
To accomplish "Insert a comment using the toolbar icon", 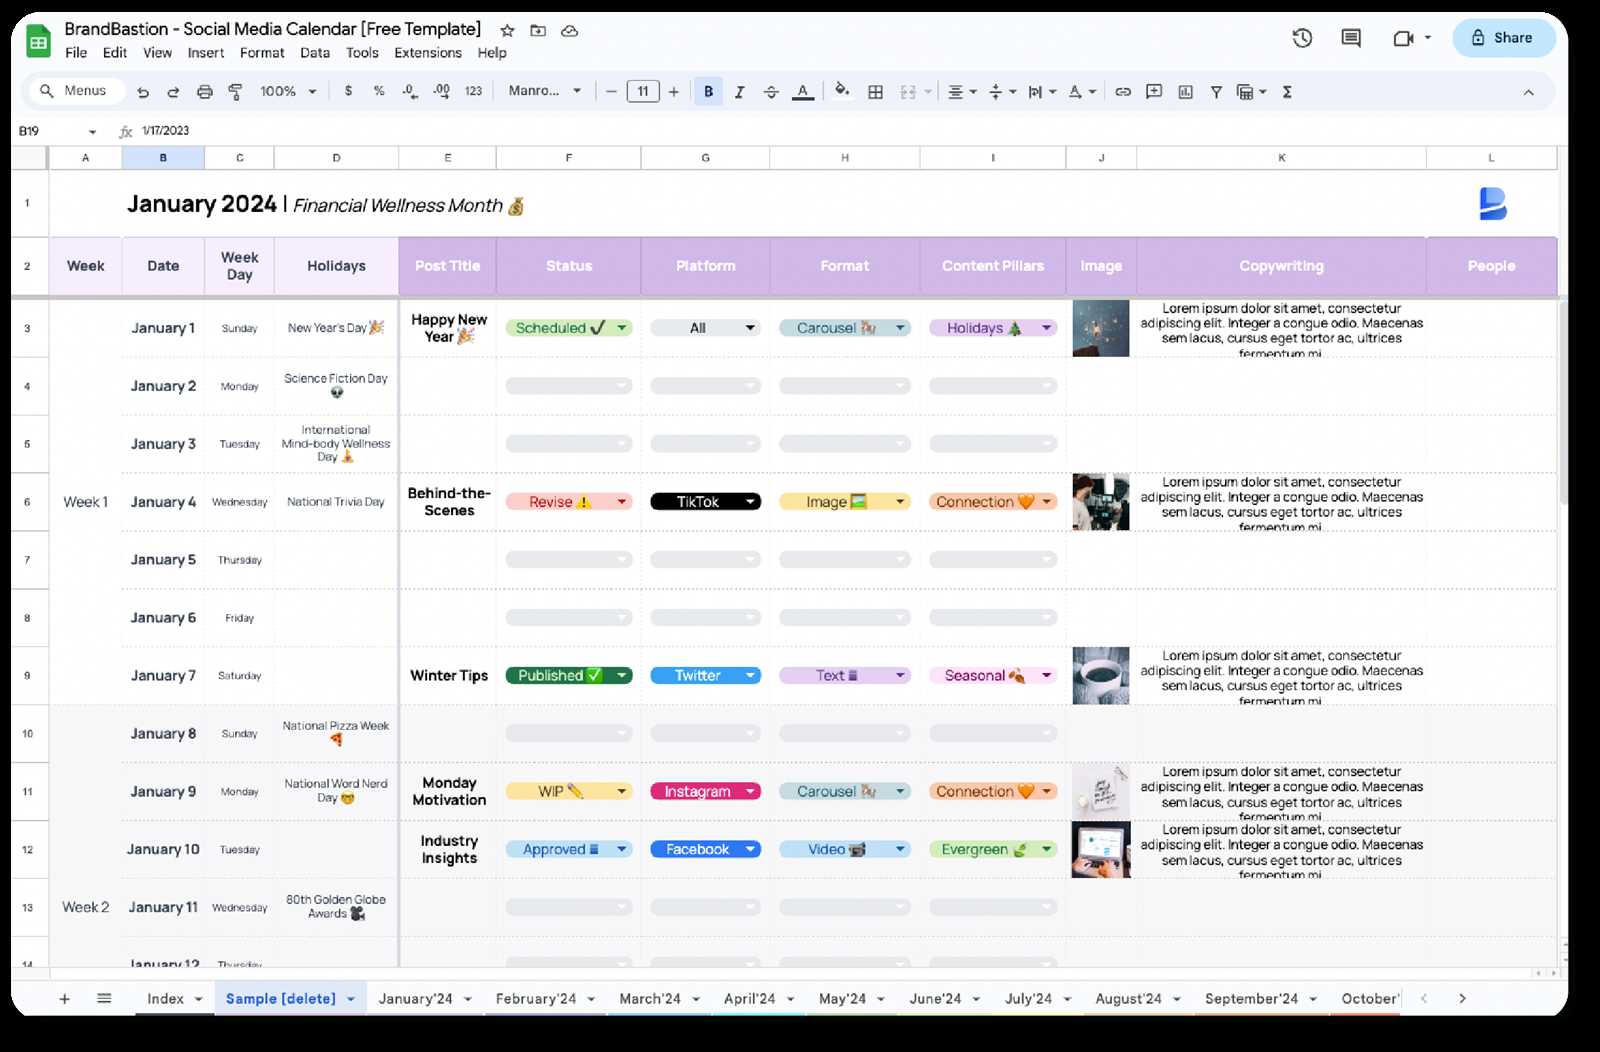I will click(1153, 91).
